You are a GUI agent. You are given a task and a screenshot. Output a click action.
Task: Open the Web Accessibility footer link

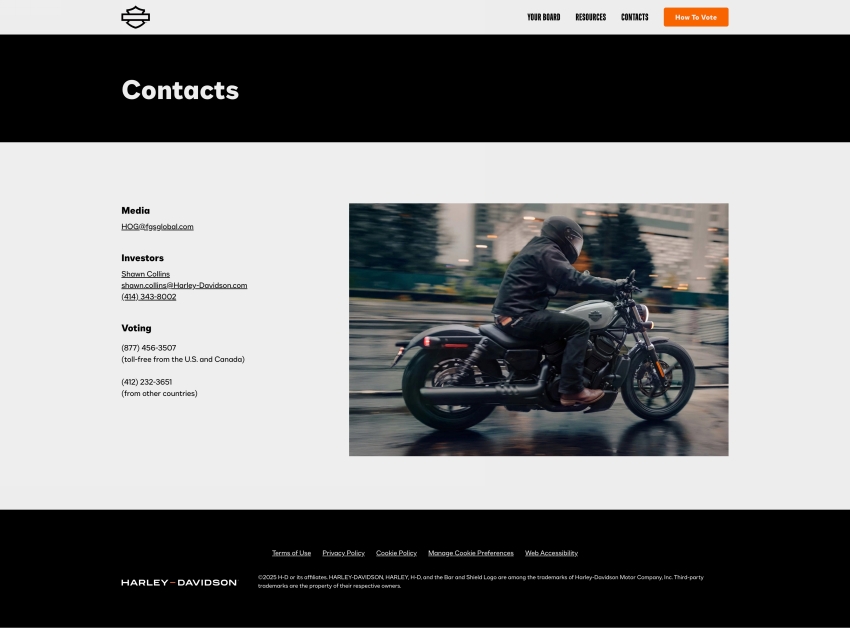[551, 553]
